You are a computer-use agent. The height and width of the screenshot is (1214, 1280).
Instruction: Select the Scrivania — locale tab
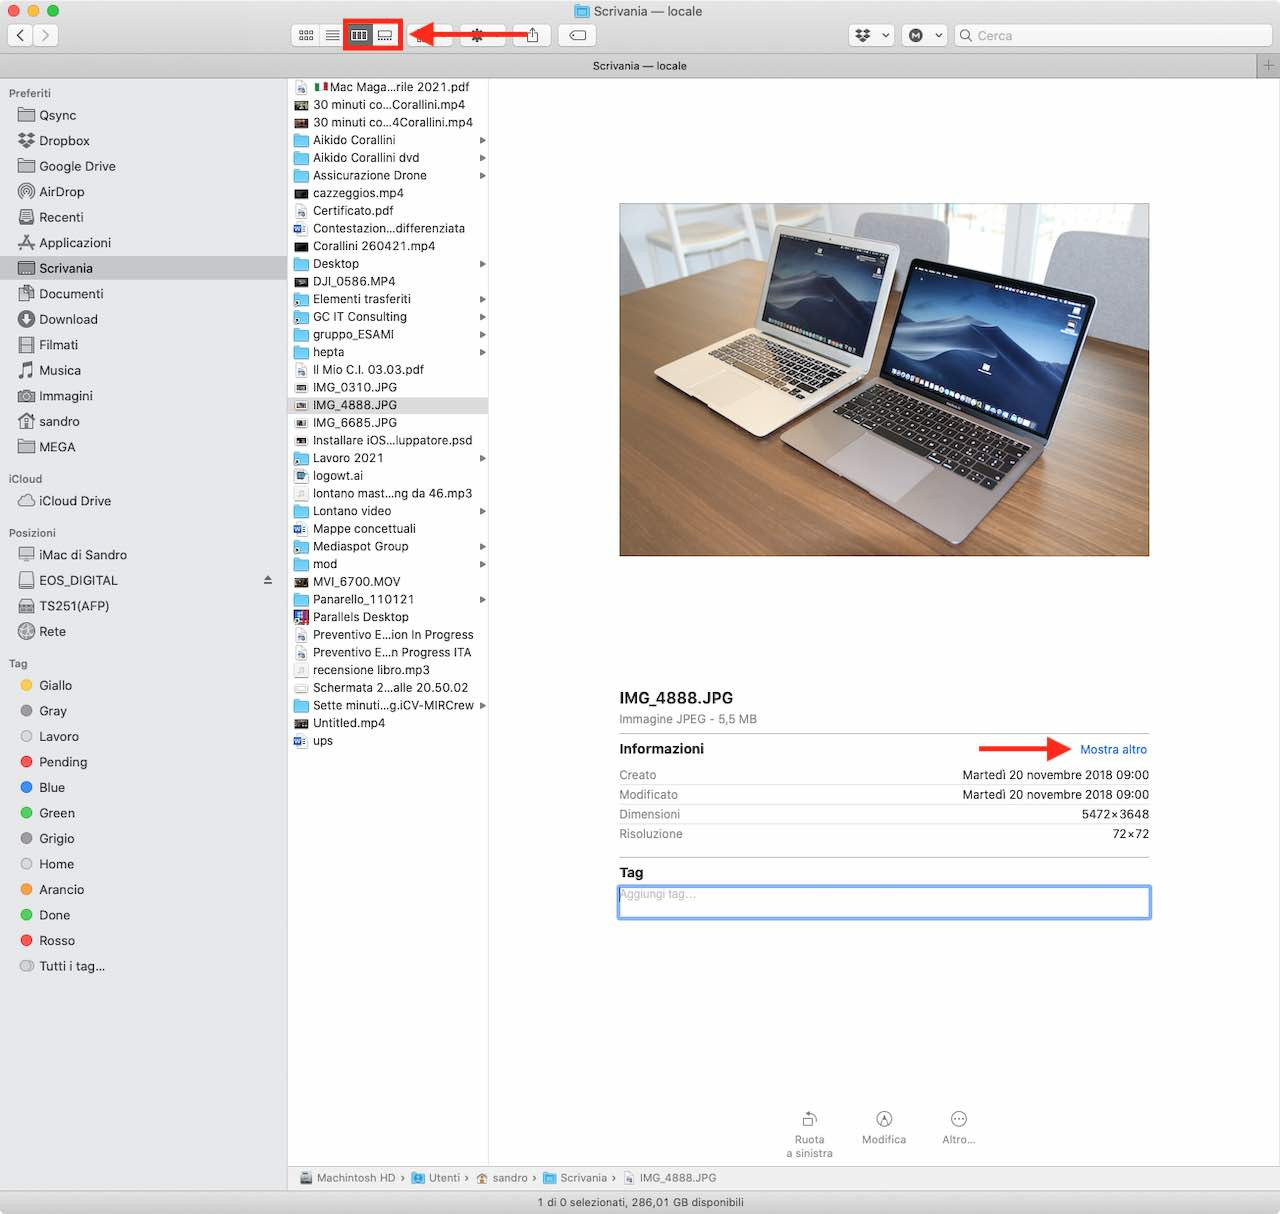(639, 66)
